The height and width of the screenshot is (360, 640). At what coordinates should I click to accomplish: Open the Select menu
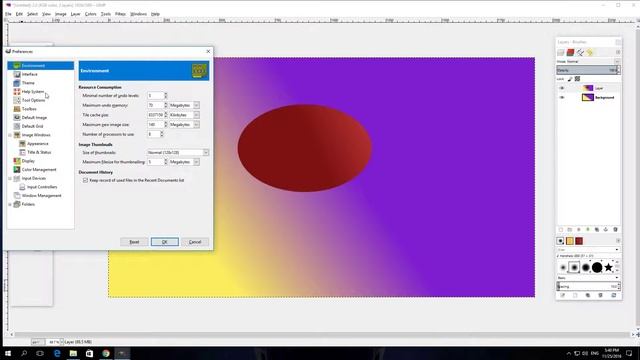point(32,14)
